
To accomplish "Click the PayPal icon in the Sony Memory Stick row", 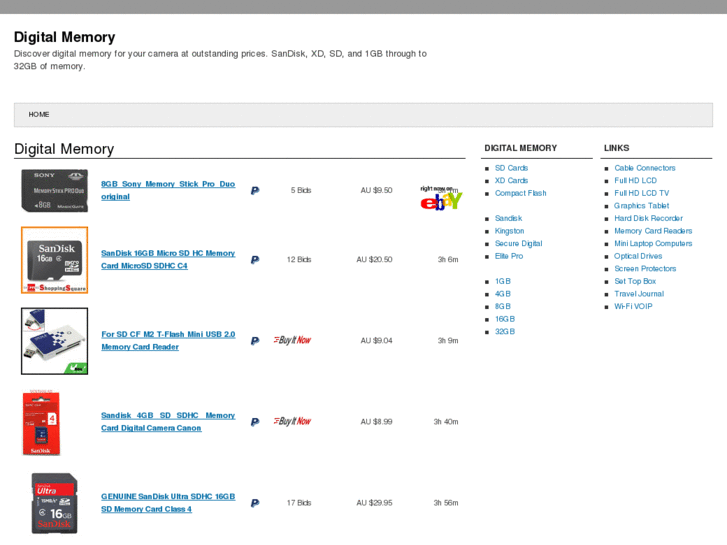I will pyautogui.click(x=255, y=191).
